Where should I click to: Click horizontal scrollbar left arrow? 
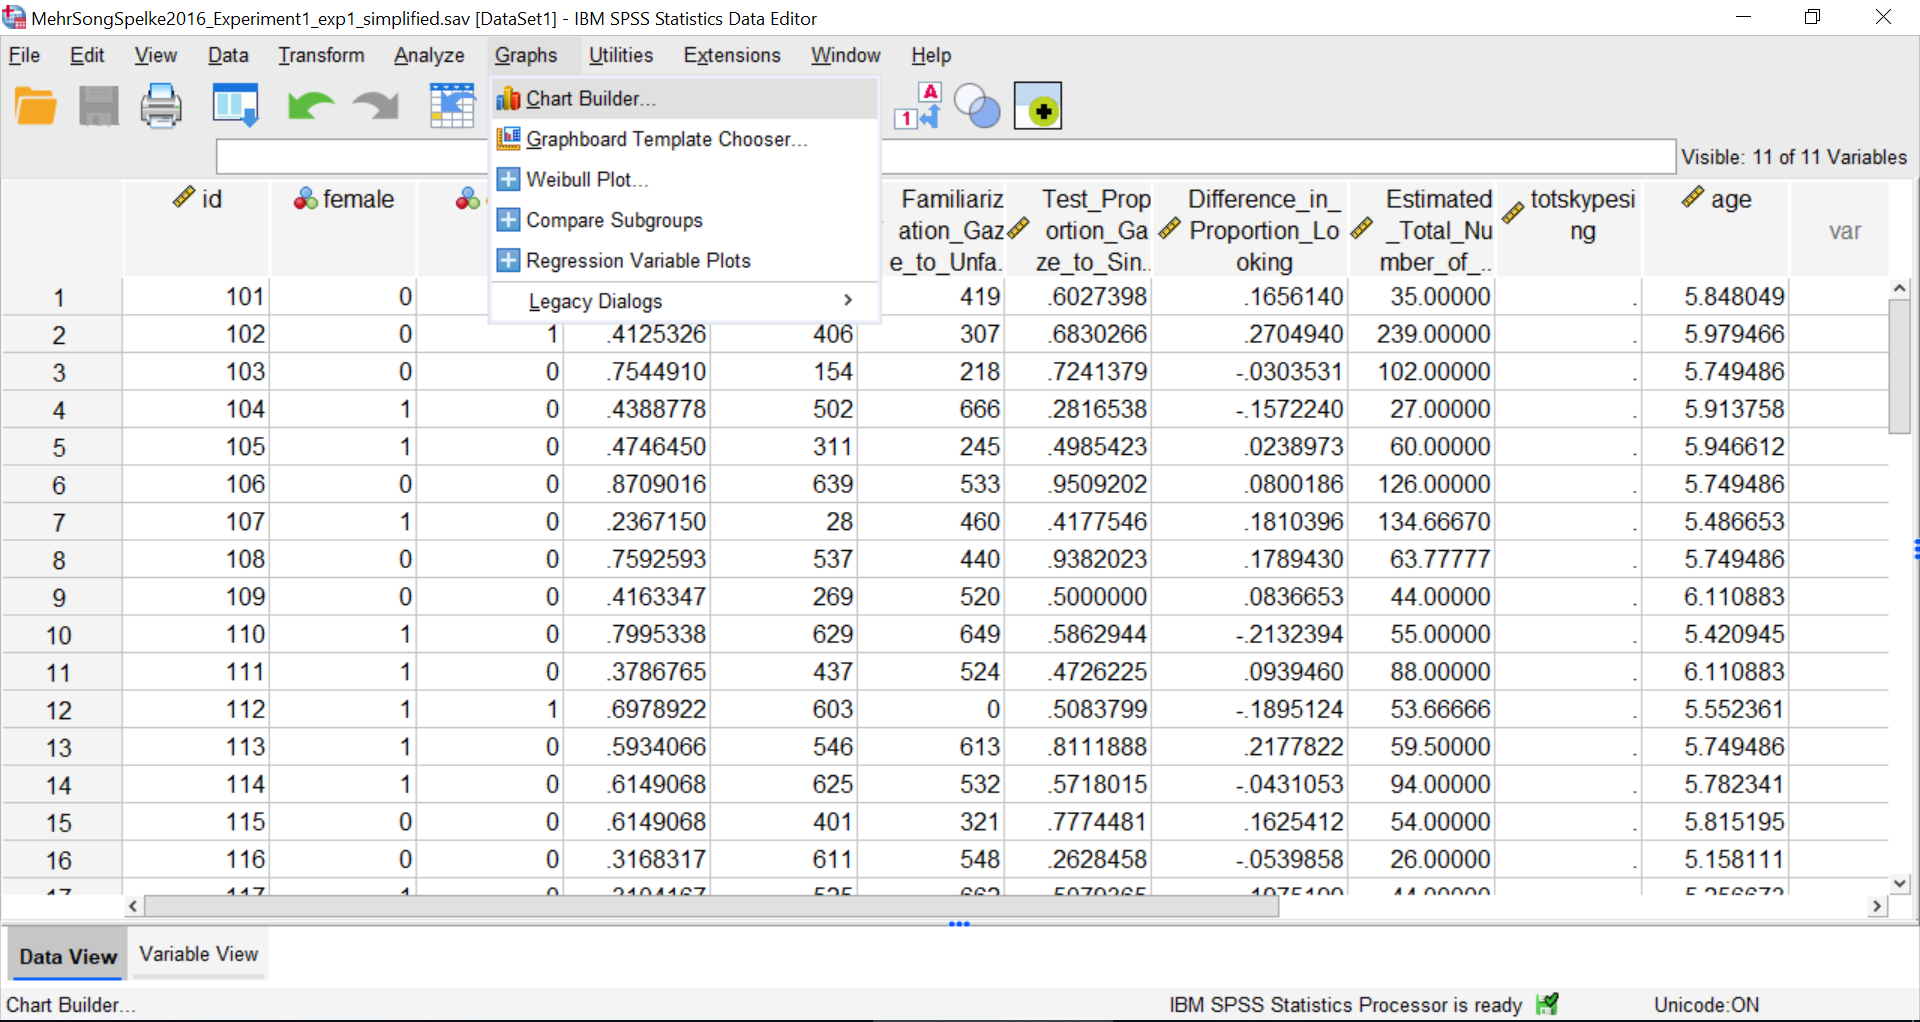pyautogui.click(x=133, y=906)
